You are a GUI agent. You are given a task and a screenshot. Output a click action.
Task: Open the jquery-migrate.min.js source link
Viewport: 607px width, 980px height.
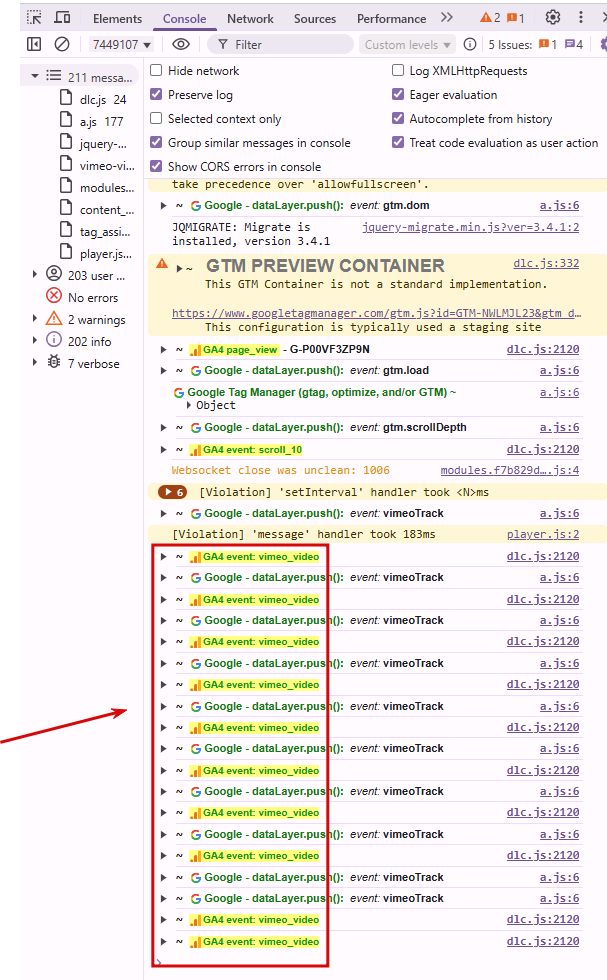coord(470,227)
